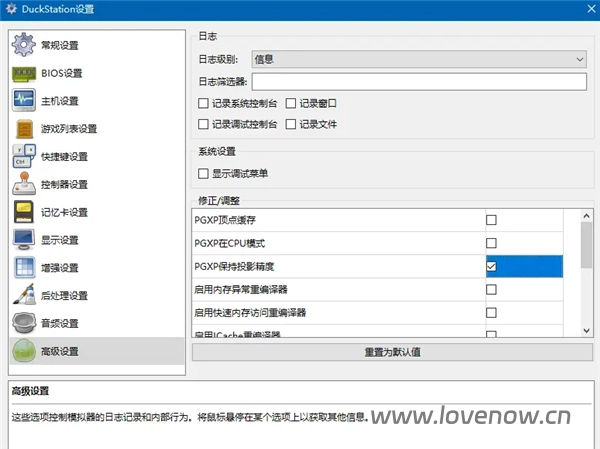Uncheck the PGXP保持投影精度 checkbox
600x449 pixels.
point(491,266)
